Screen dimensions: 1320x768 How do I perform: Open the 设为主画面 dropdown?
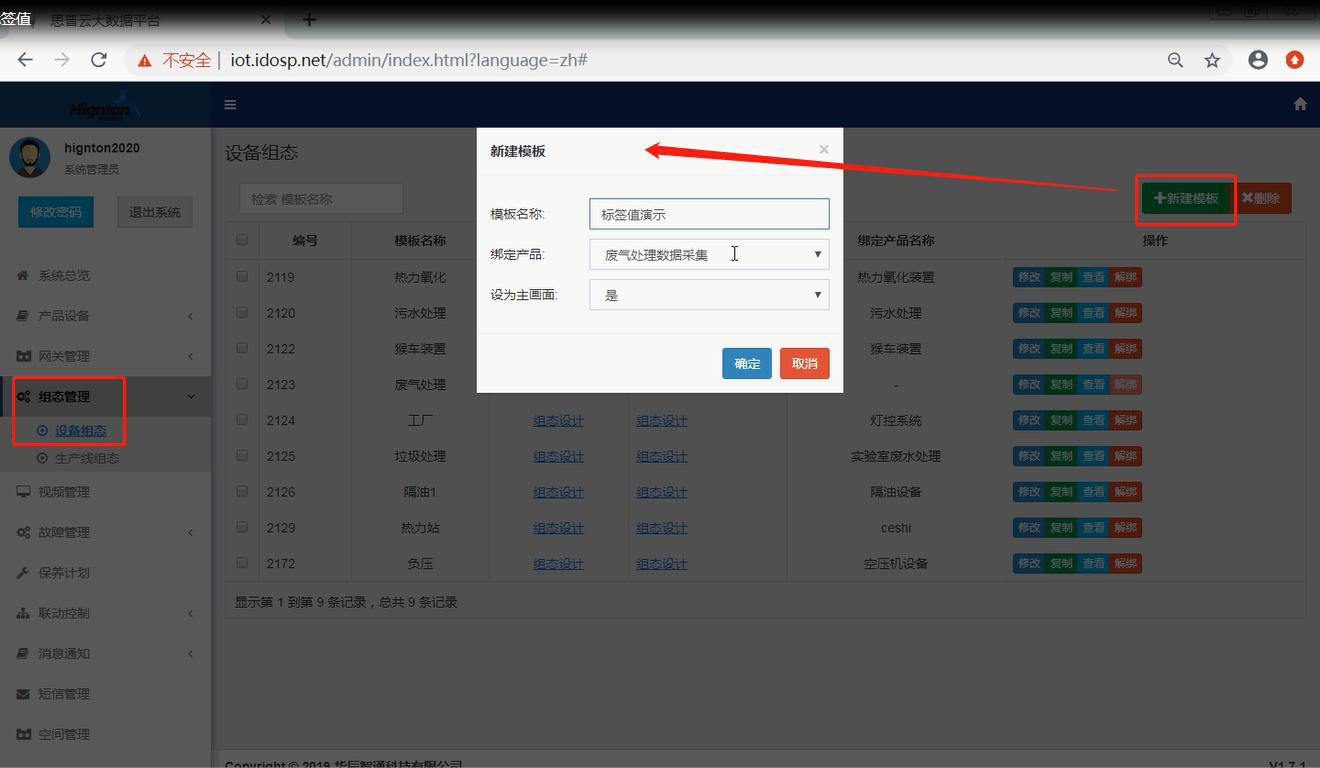[x=709, y=294]
